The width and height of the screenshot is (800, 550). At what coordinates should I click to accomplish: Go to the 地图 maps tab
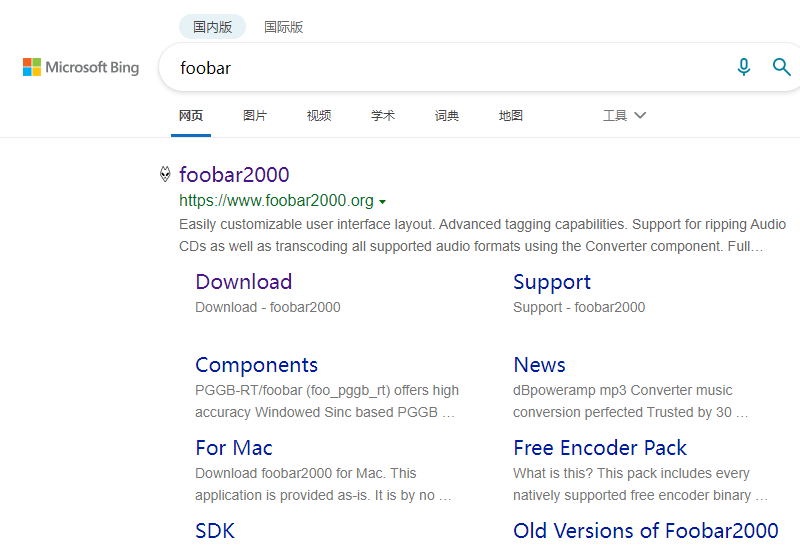point(511,115)
